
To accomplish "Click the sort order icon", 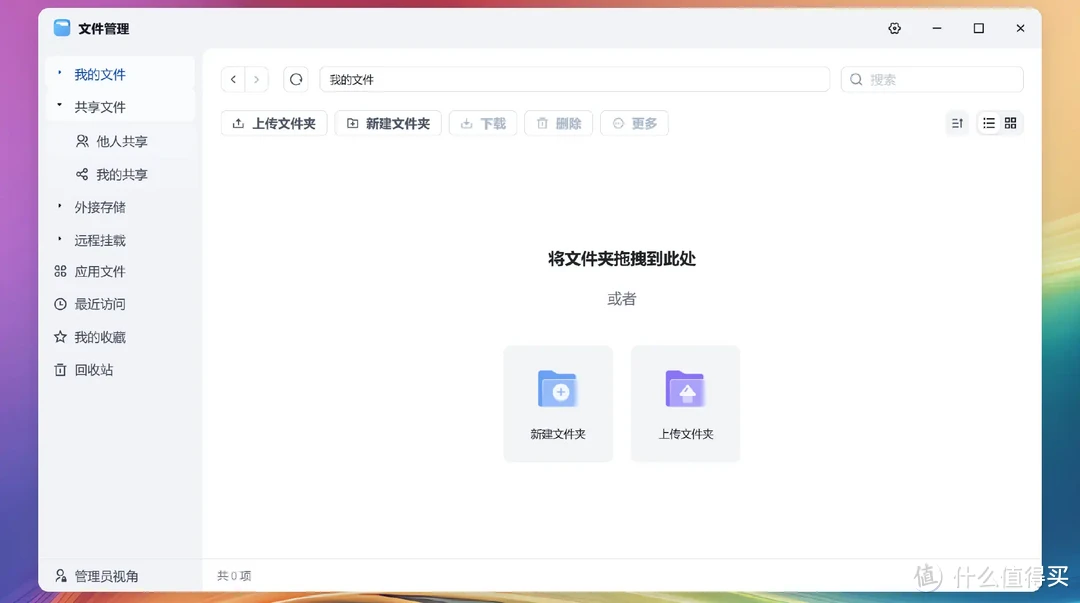I will click(x=957, y=123).
